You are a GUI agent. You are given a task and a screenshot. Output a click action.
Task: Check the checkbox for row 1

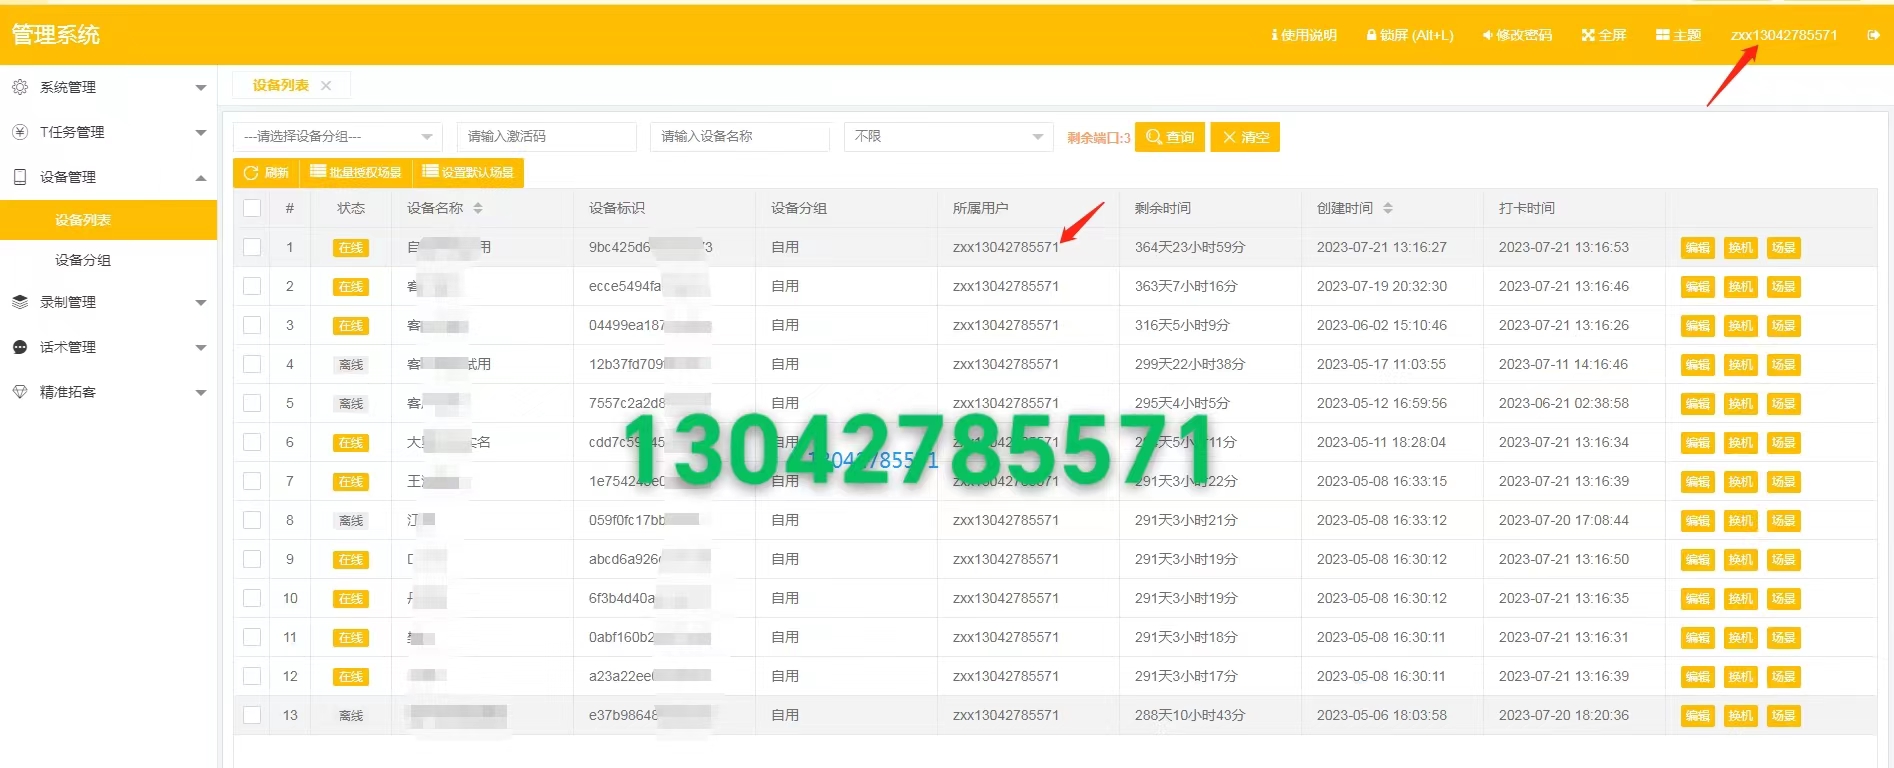[x=252, y=247]
